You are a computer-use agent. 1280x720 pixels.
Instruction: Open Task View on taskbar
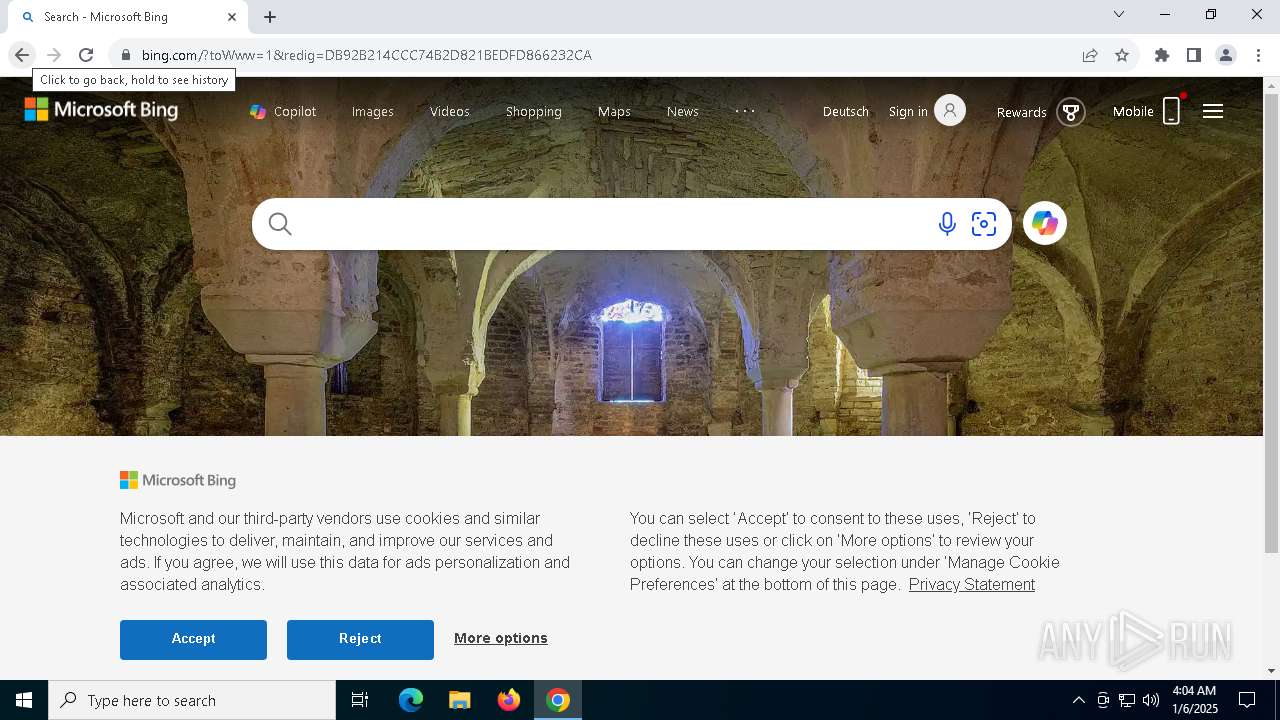coord(360,700)
